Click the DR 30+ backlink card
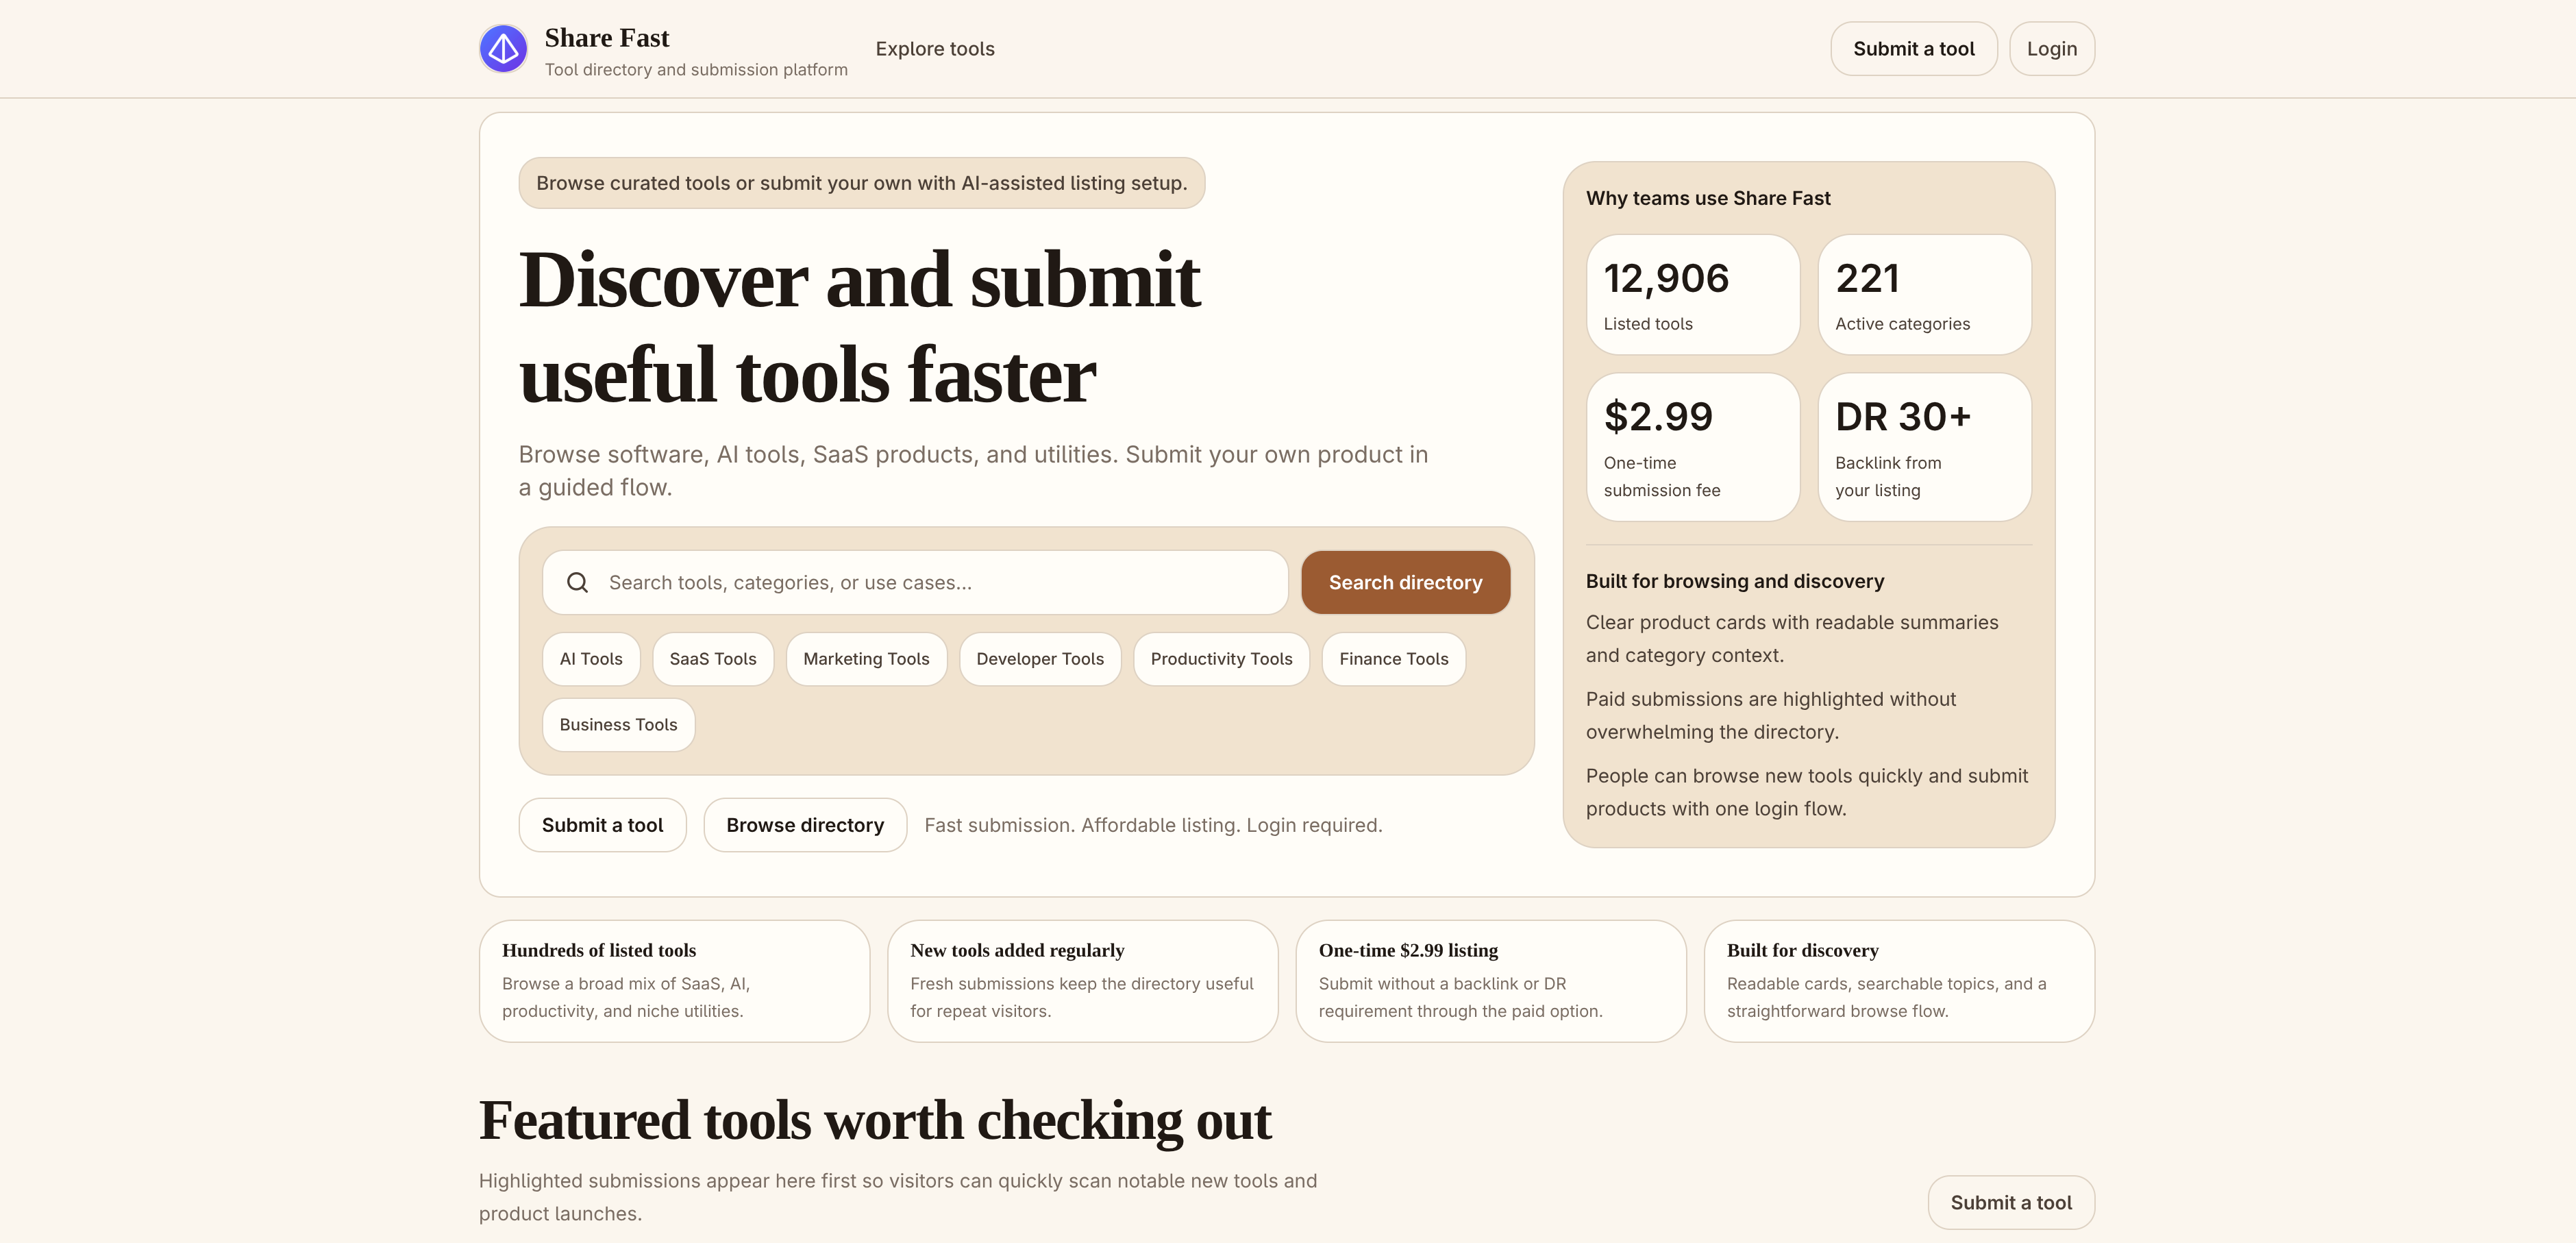This screenshot has height=1243, width=2576. point(1924,447)
